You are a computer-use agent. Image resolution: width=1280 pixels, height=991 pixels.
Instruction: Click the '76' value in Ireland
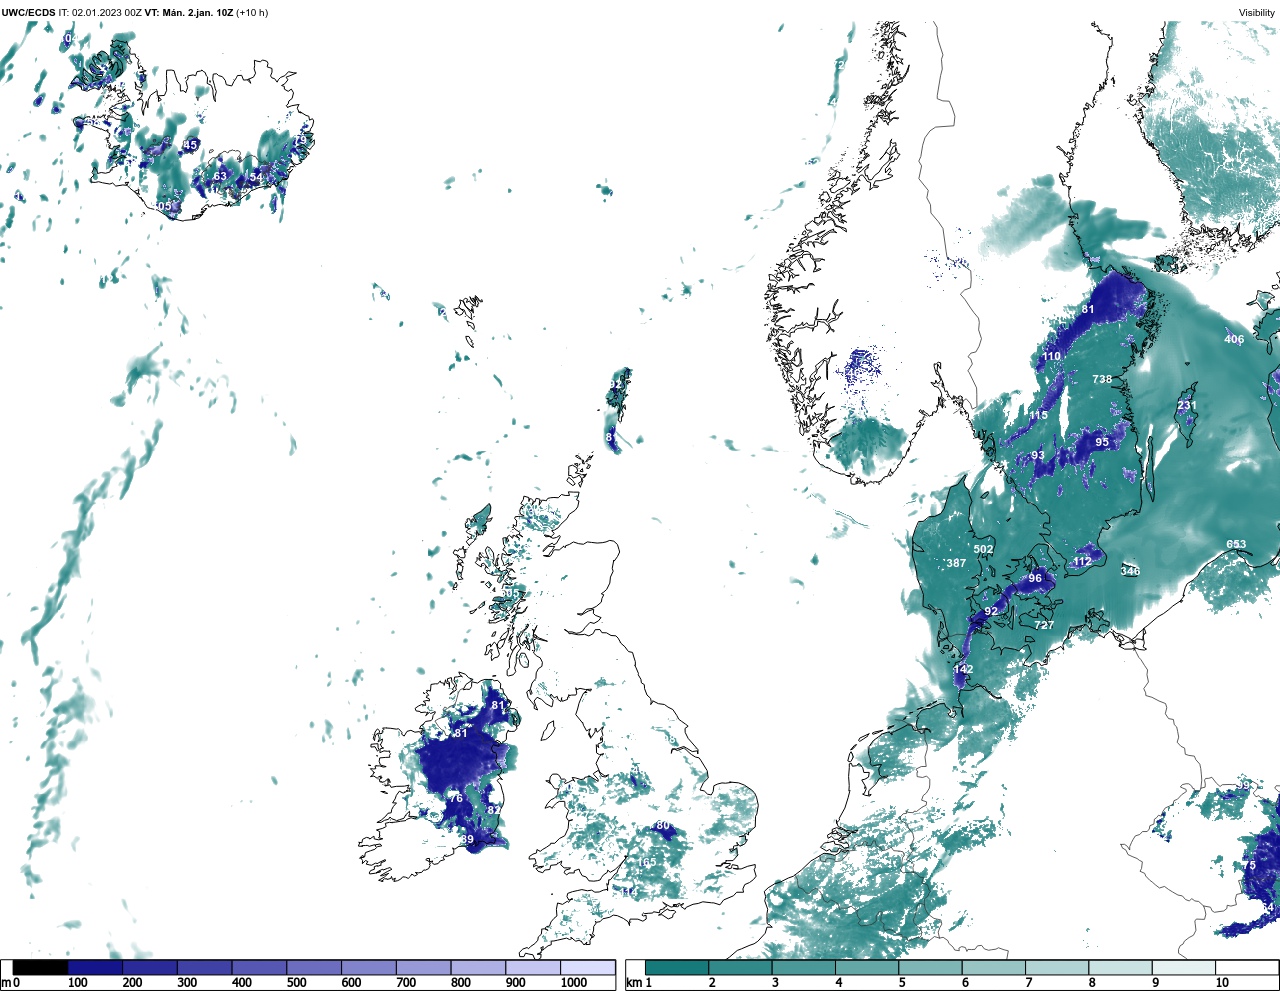[456, 798]
